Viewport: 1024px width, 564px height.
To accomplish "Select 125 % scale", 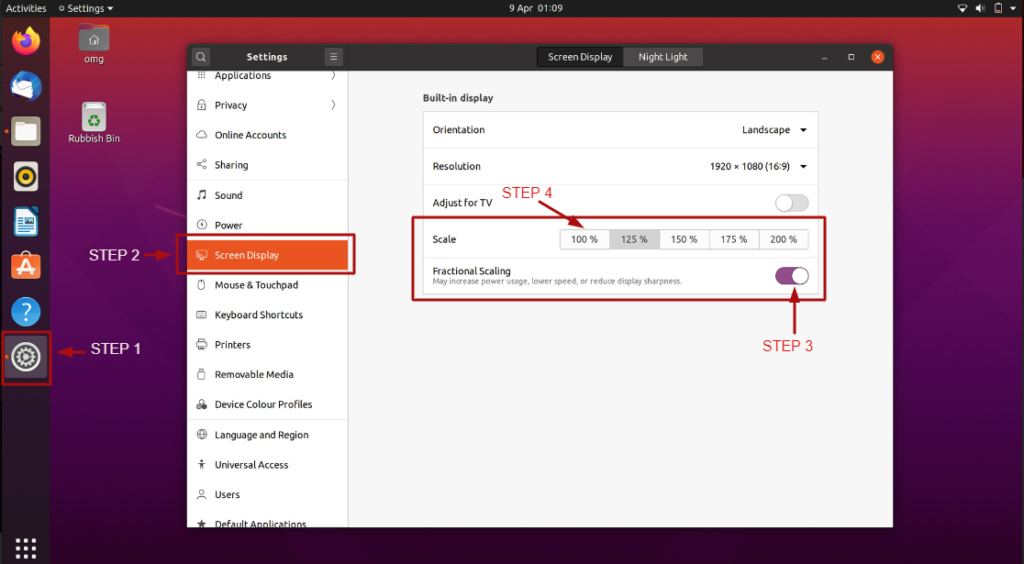I will point(634,240).
